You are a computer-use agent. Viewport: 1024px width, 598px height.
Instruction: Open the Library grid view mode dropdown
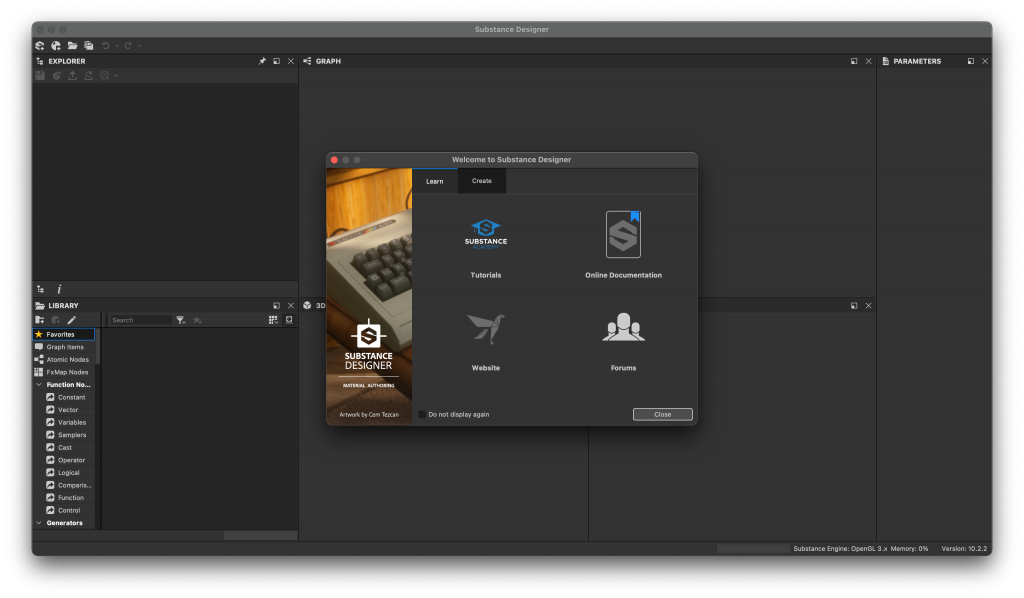point(273,320)
